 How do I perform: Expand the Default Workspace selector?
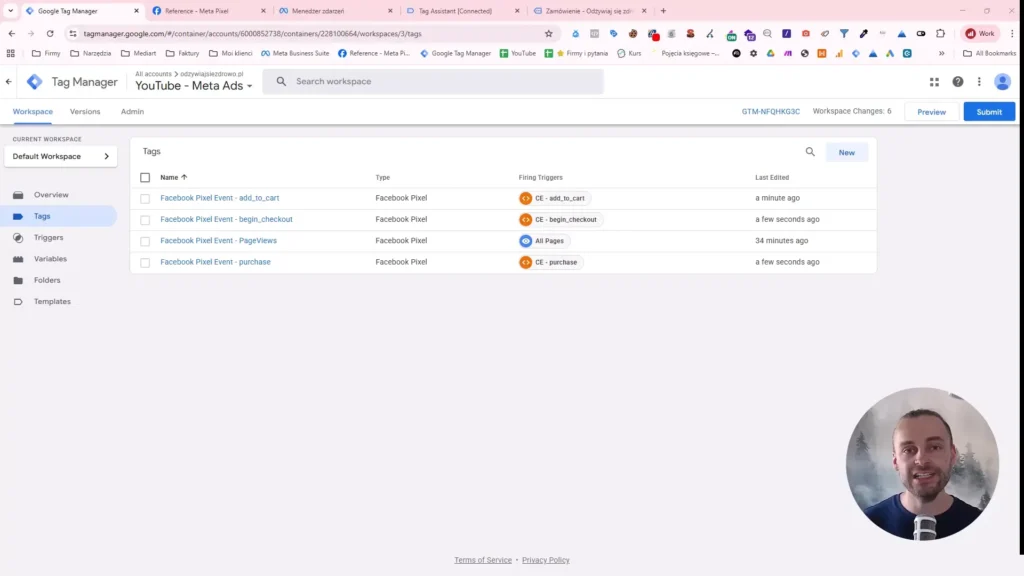(x=61, y=157)
